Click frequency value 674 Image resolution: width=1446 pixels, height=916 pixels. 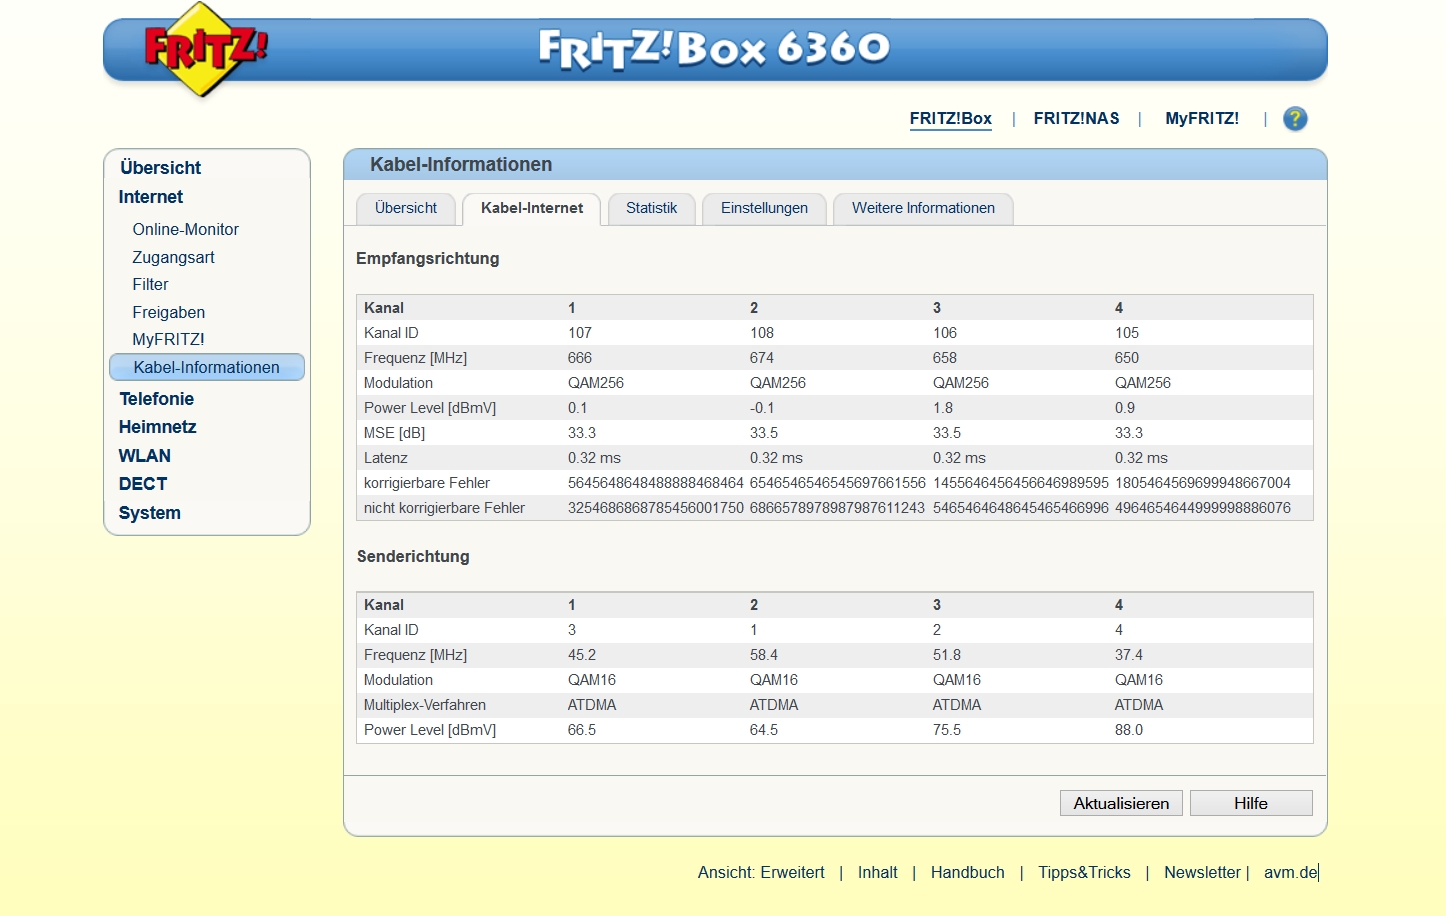762,358
